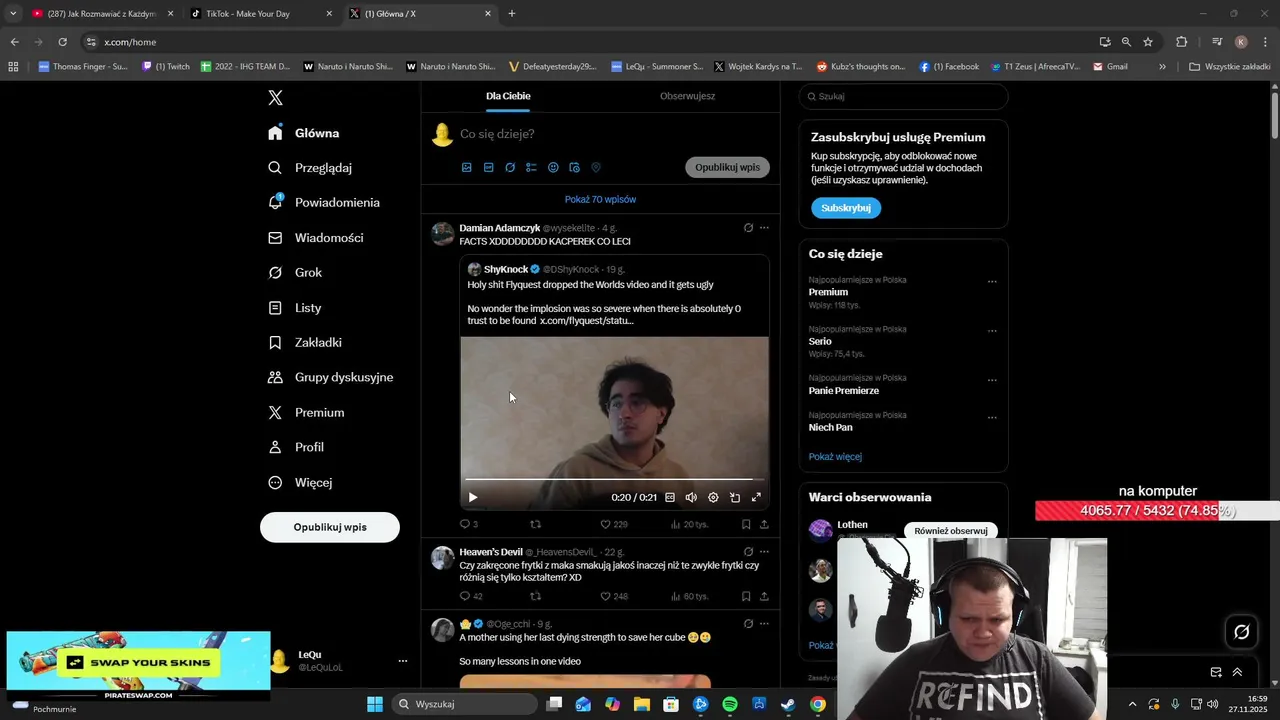Click the Szukaj search box on X

click(903, 97)
